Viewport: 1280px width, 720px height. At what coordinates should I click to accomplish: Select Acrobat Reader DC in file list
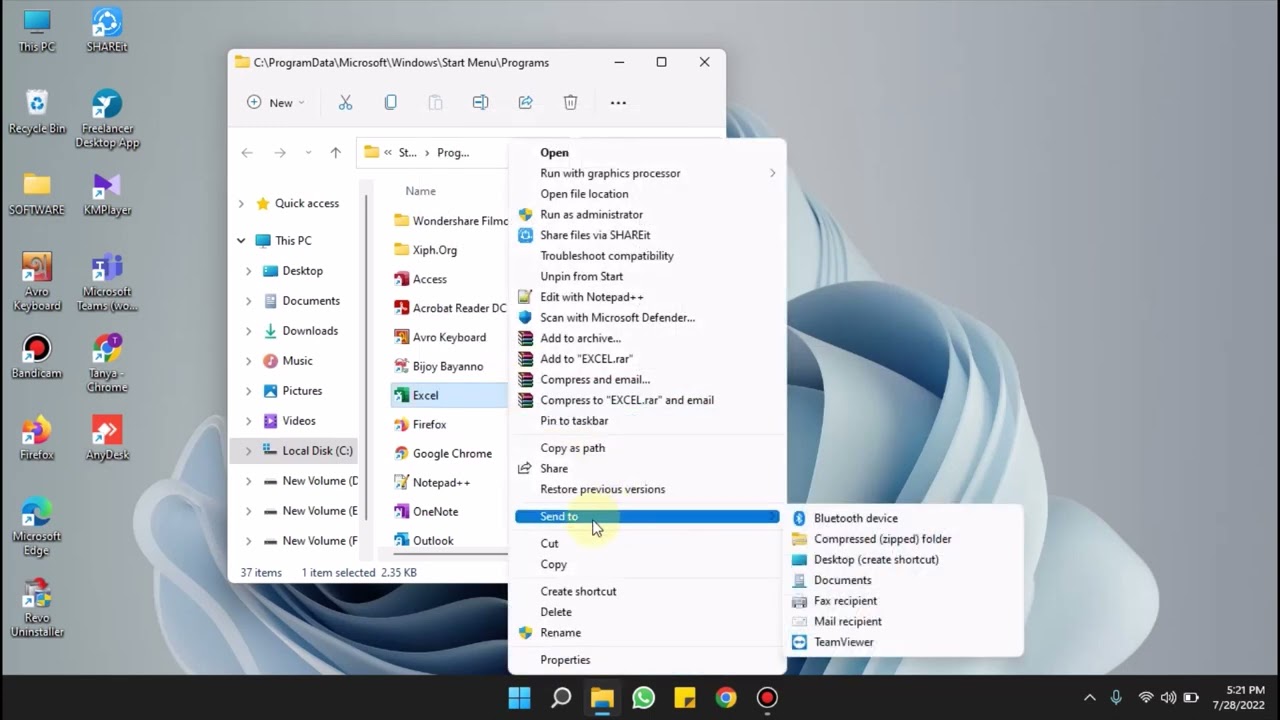point(449,308)
